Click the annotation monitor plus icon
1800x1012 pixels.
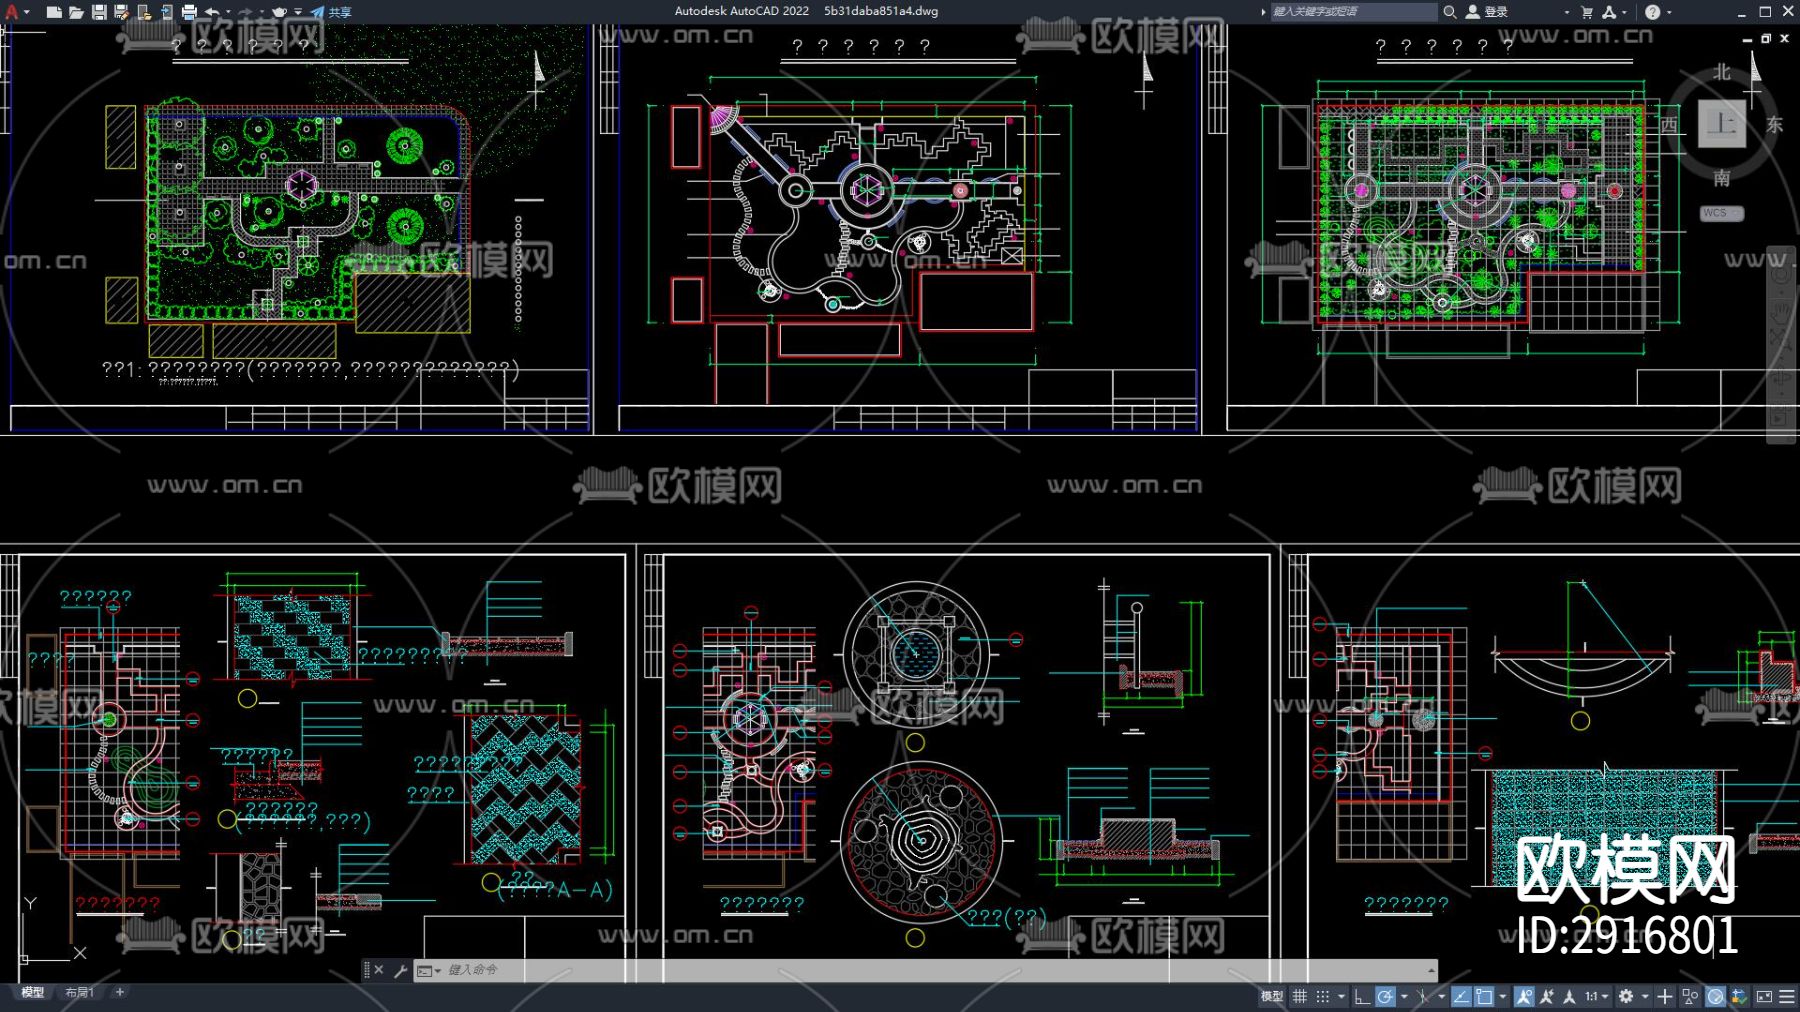pyautogui.click(x=1665, y=996)
